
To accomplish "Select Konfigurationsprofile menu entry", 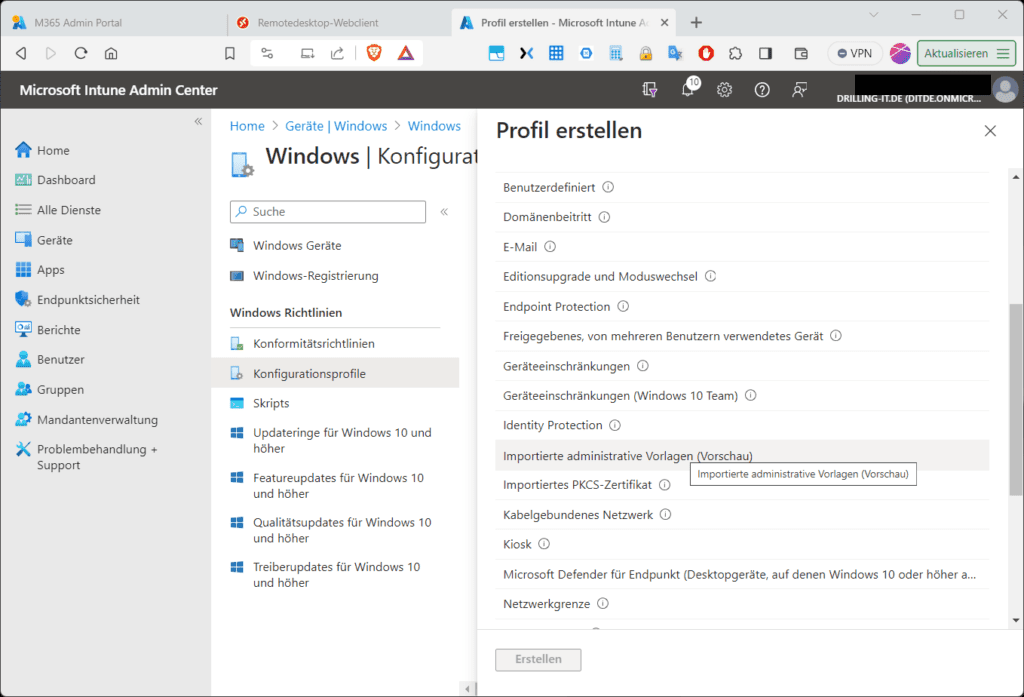I will click(x=335, y=373).
